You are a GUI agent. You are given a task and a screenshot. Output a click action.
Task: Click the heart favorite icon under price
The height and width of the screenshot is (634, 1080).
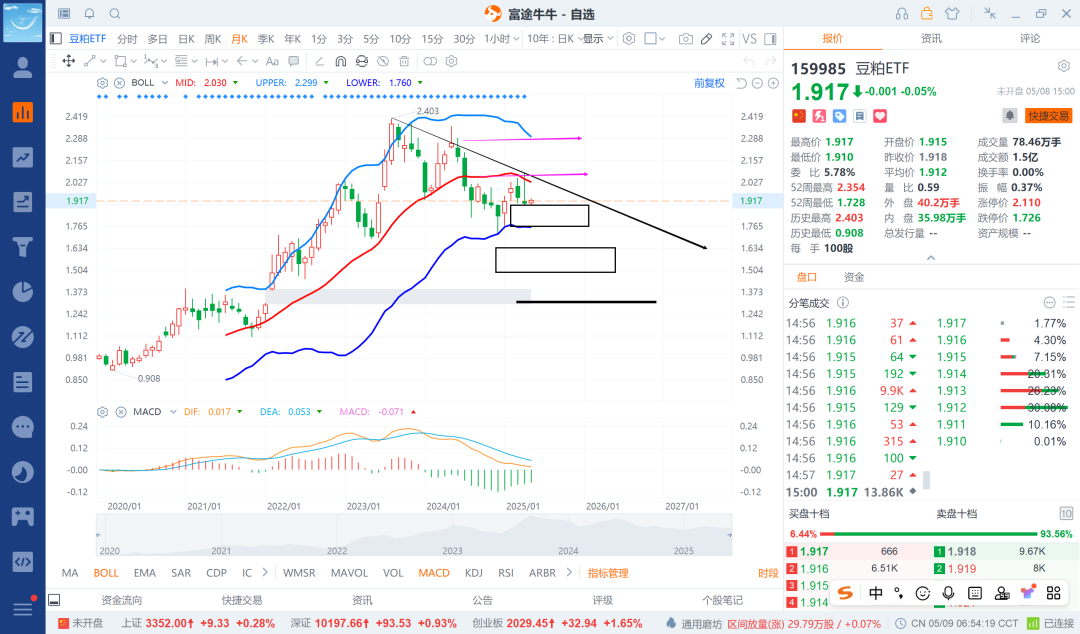(x=880, y=116)
